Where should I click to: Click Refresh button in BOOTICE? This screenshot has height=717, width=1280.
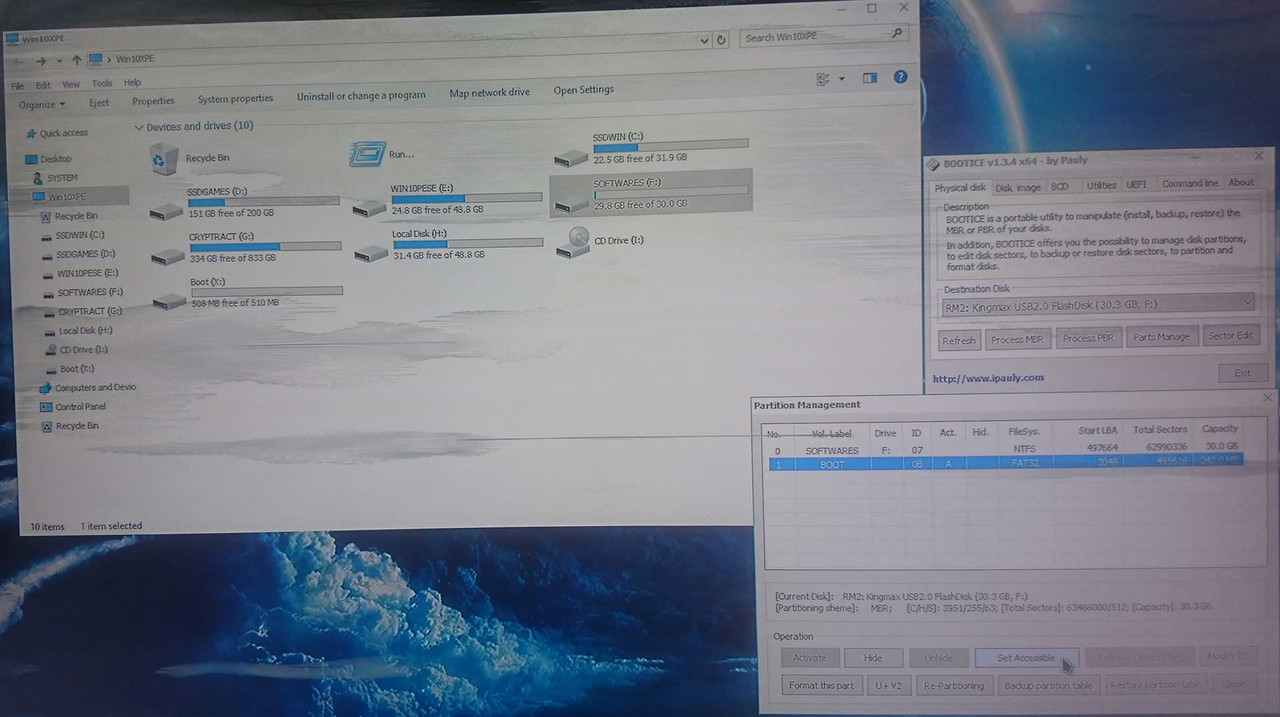[958, 341]
